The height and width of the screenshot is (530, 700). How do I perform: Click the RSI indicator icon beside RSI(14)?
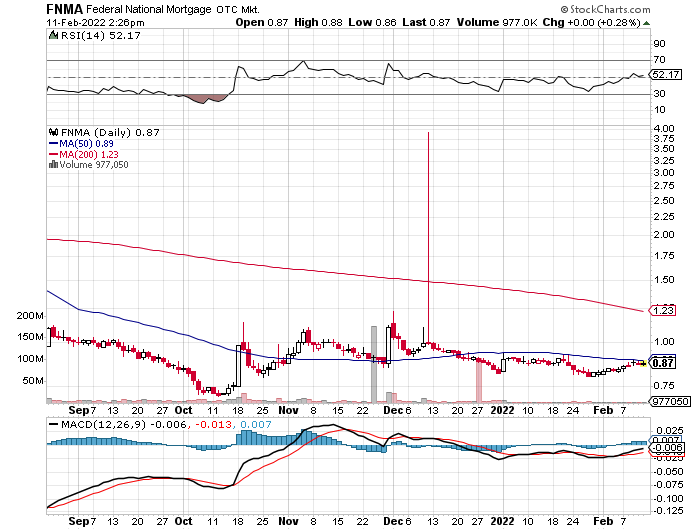[53, 35]
